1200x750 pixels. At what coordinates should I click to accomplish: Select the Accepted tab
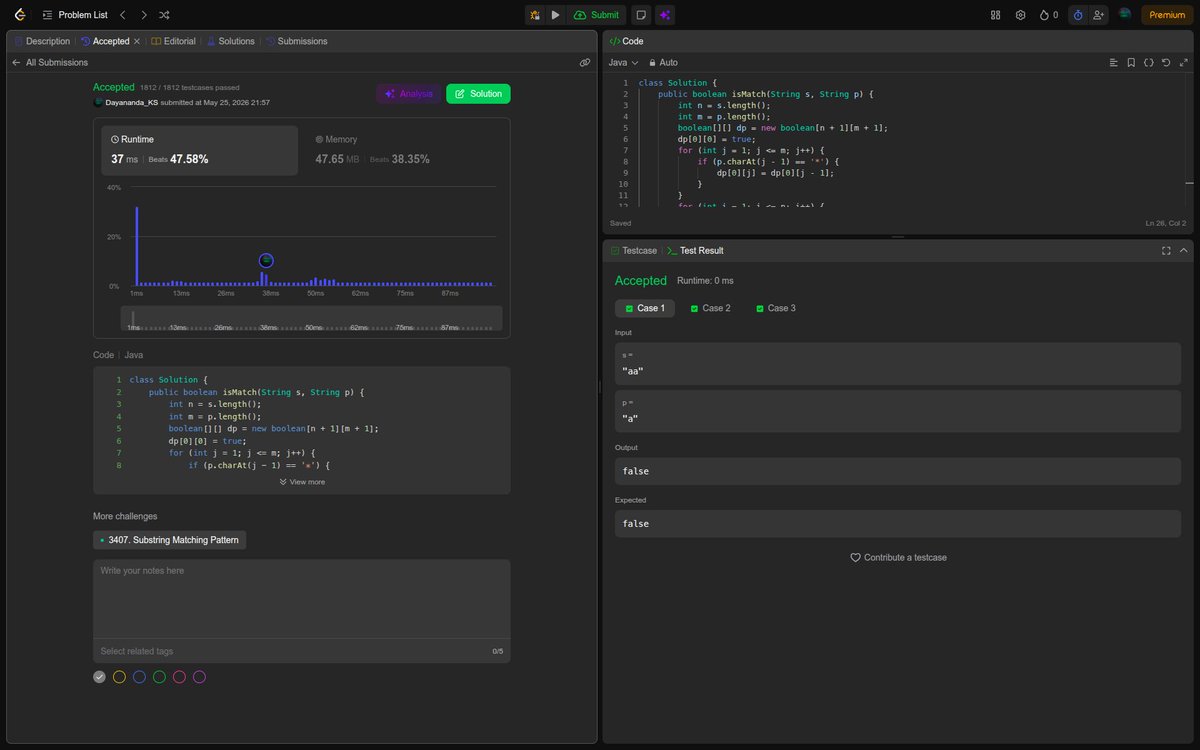point(105,41)
